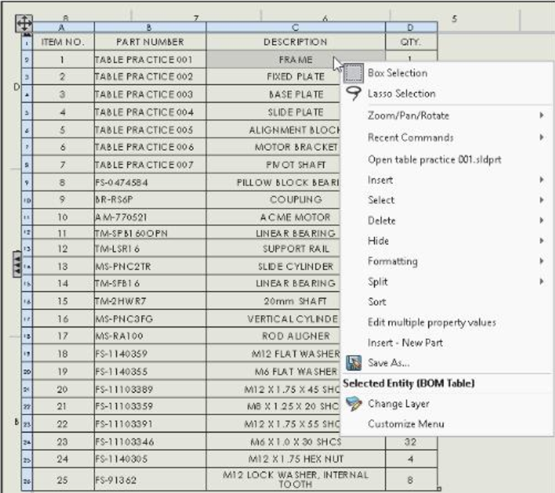
Task: Click the table split handle on left edge
Action: click(17, 264)
